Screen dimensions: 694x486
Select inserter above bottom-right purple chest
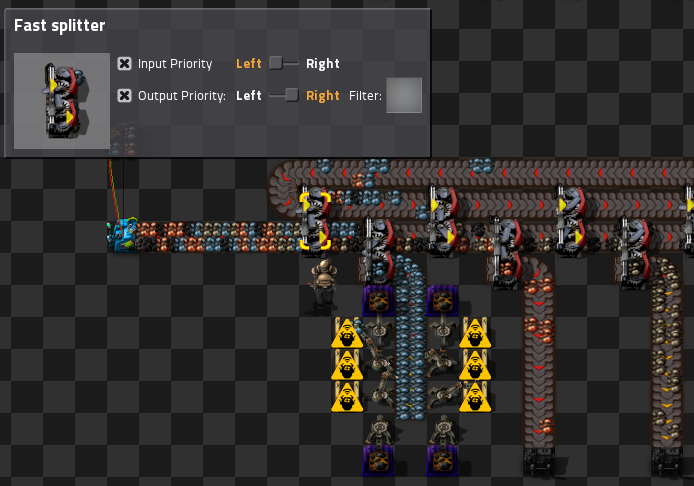click(x=443, y=429)
